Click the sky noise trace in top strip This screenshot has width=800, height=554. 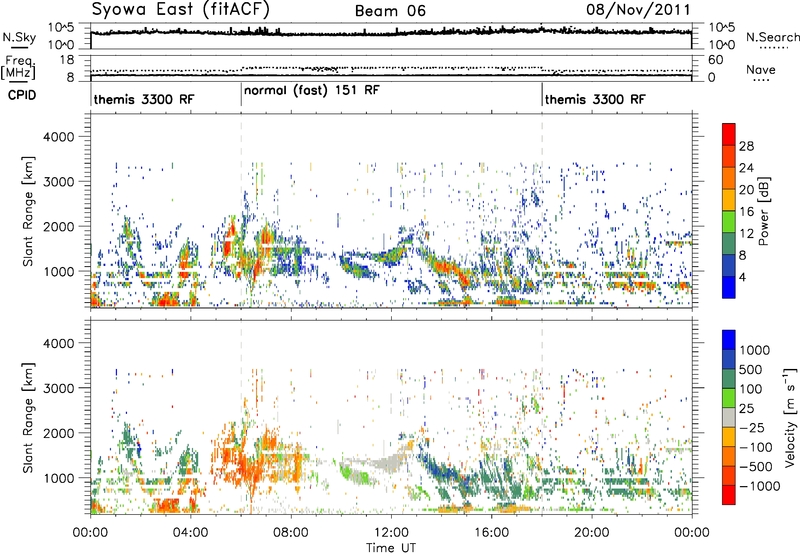[x=391, y=32]
